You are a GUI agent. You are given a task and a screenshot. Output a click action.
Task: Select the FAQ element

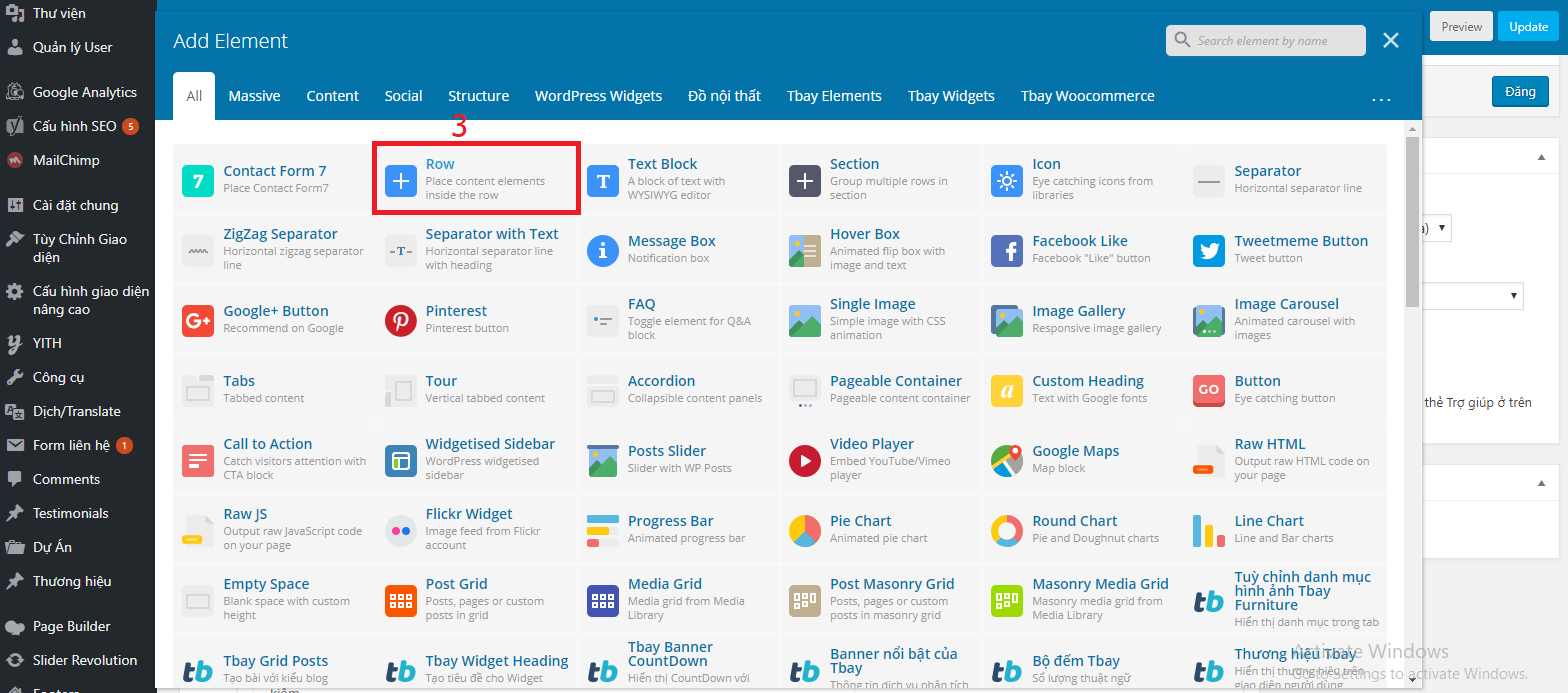[x=678, y=318]
